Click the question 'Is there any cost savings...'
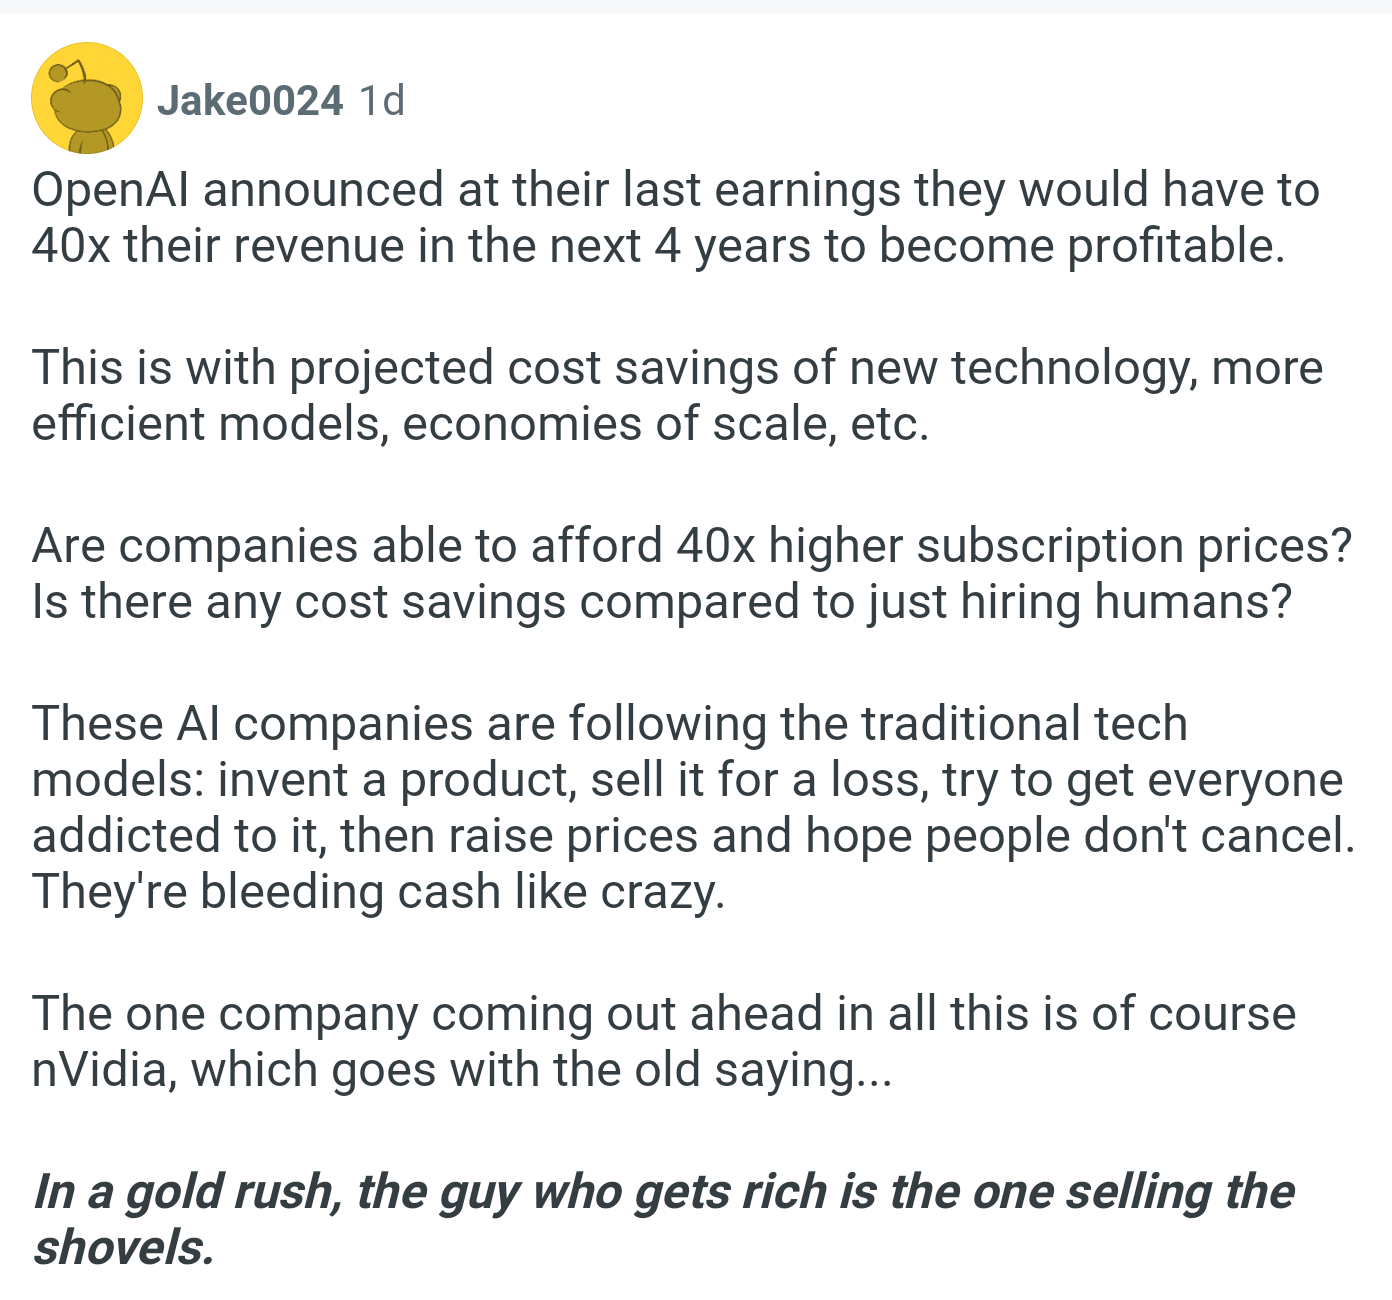This screenshot has width=1392, height=1300. click(x=662, y=601)
